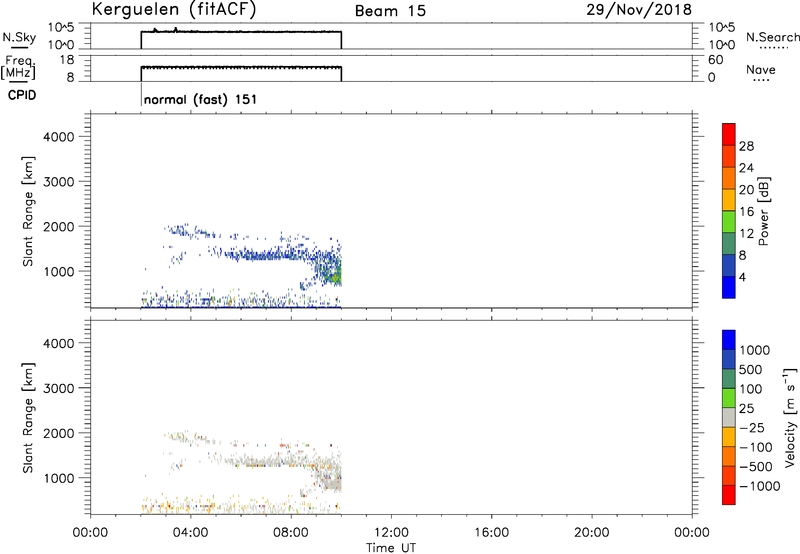This screenshot has width=800, height=554.
Task: Select the 'N.Search' legend label
Action: pyautogui.click(x=773, y=37)
